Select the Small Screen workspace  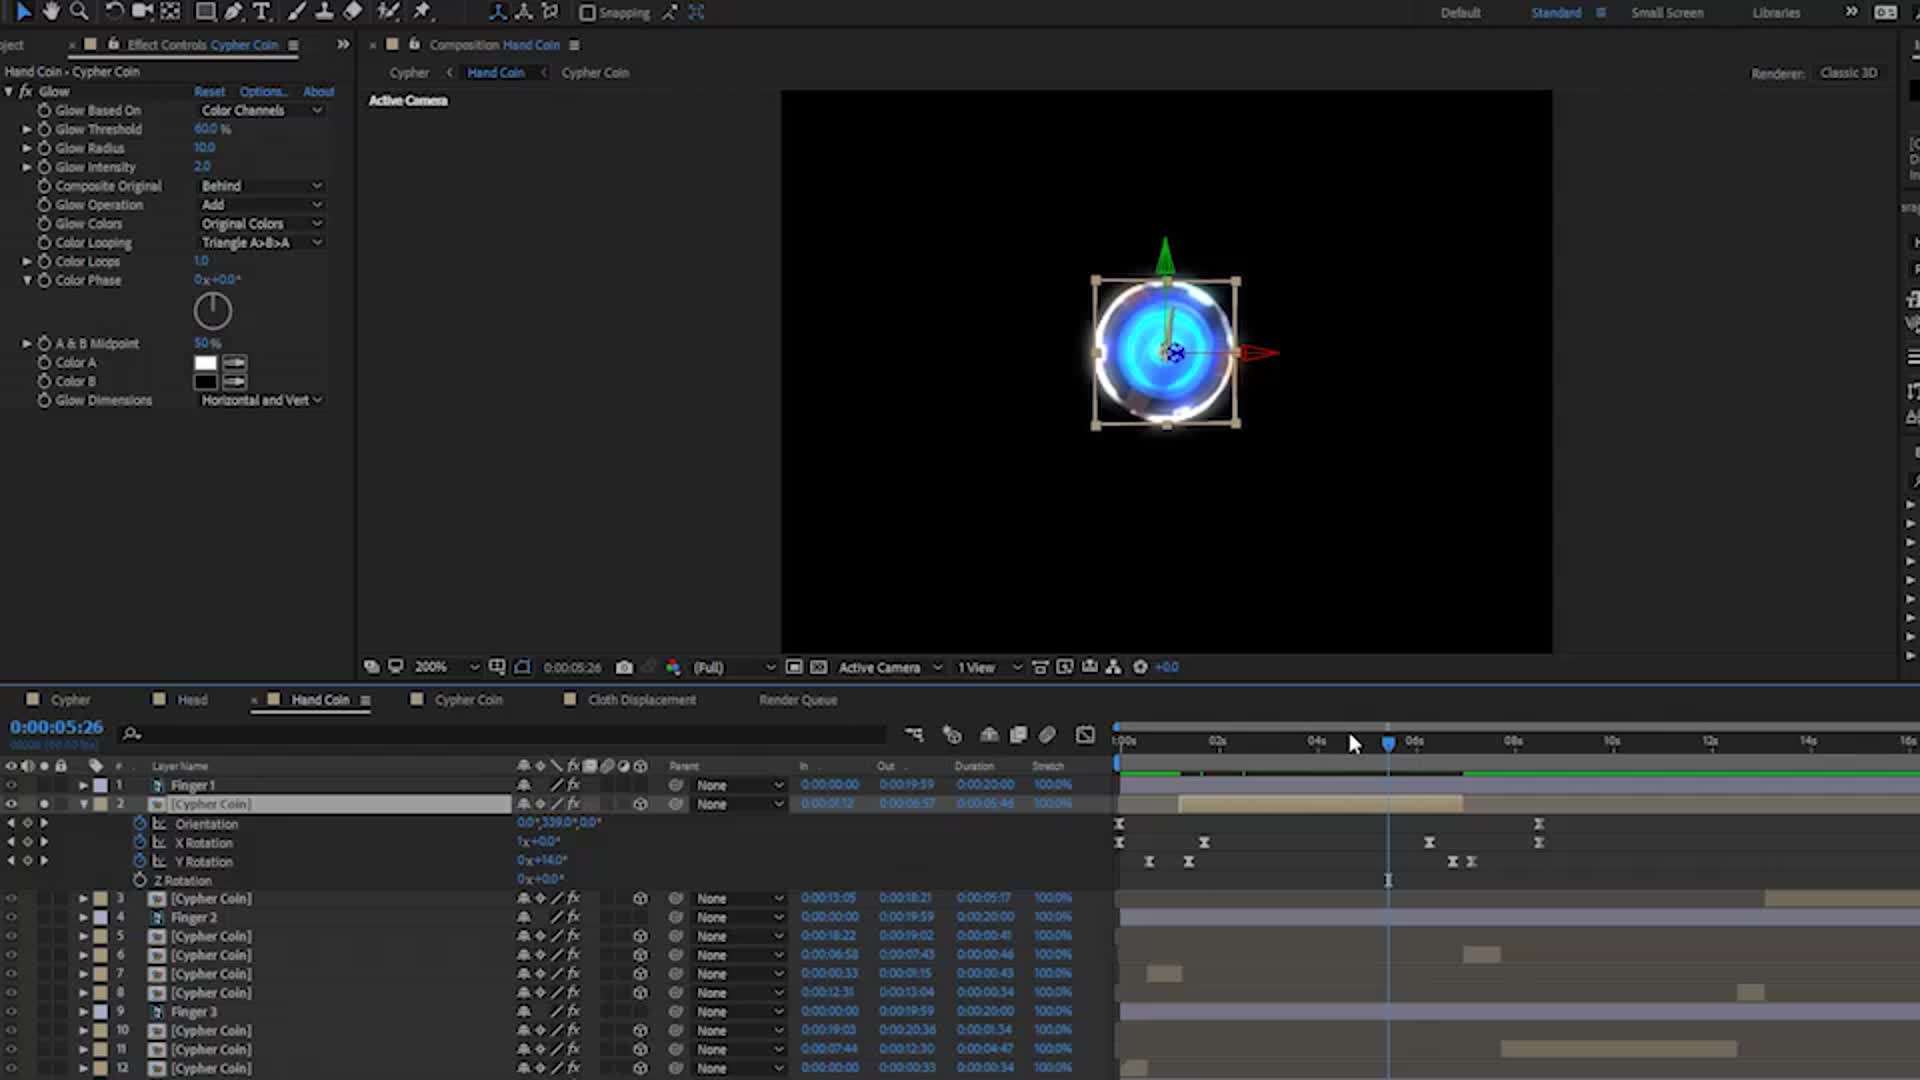coord(1667,13)
